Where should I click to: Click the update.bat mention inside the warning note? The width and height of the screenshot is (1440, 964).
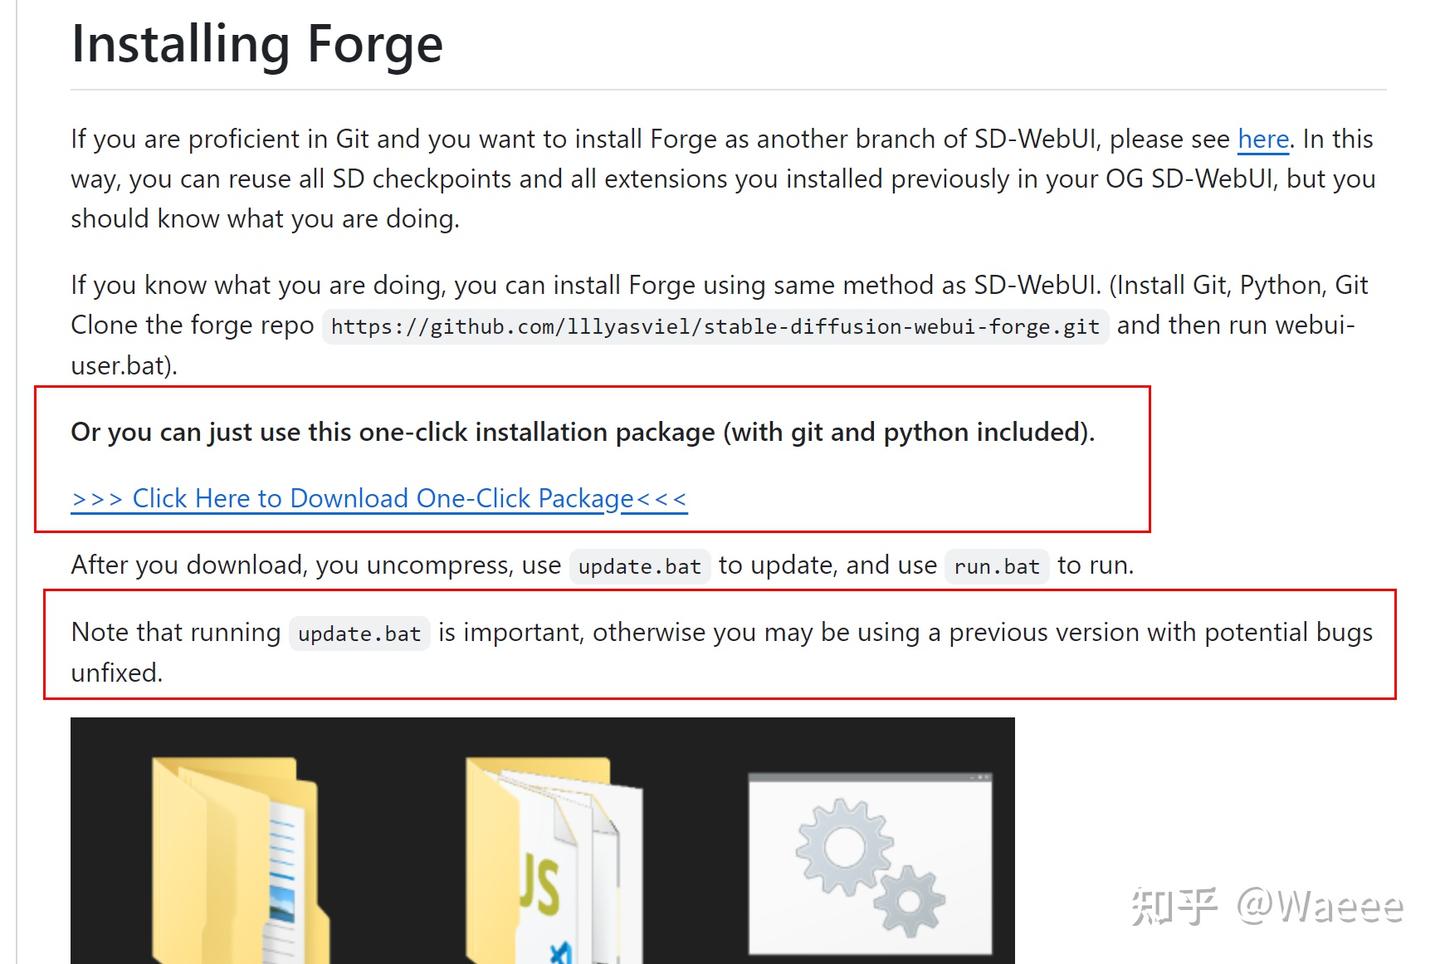(360, 633)
